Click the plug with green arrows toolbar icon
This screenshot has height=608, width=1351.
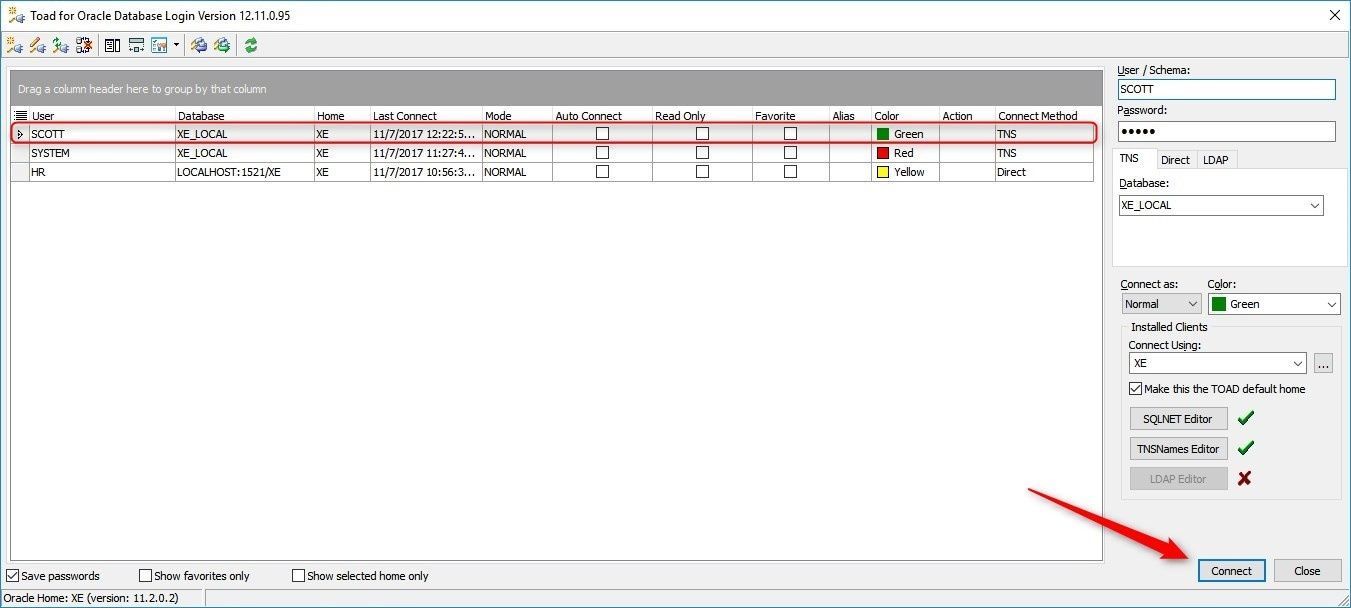click(x=60, y=45)
